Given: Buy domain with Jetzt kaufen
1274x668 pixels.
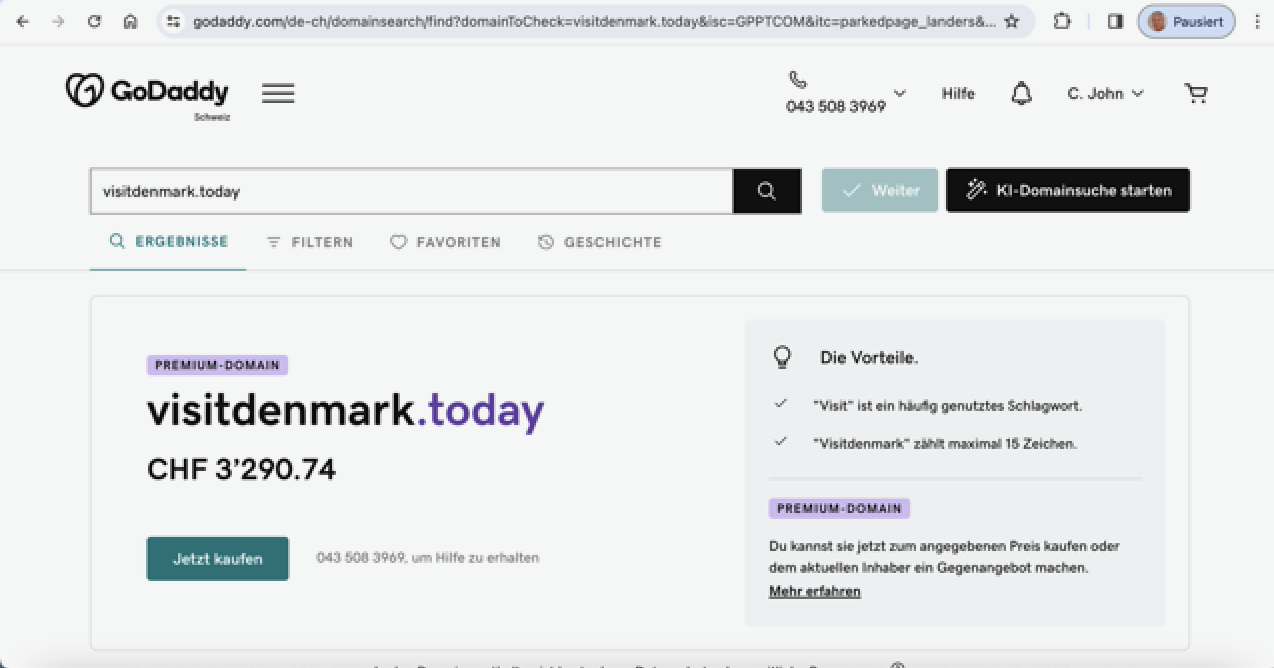Looking at the screenshot, I should click(x=218, y=558).
